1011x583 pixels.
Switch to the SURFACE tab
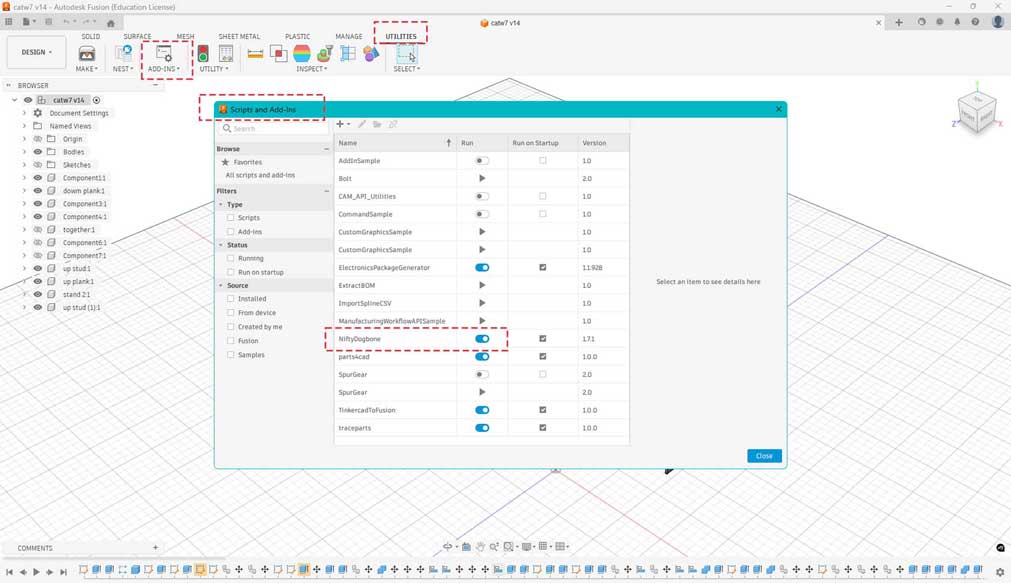point(137,37)
